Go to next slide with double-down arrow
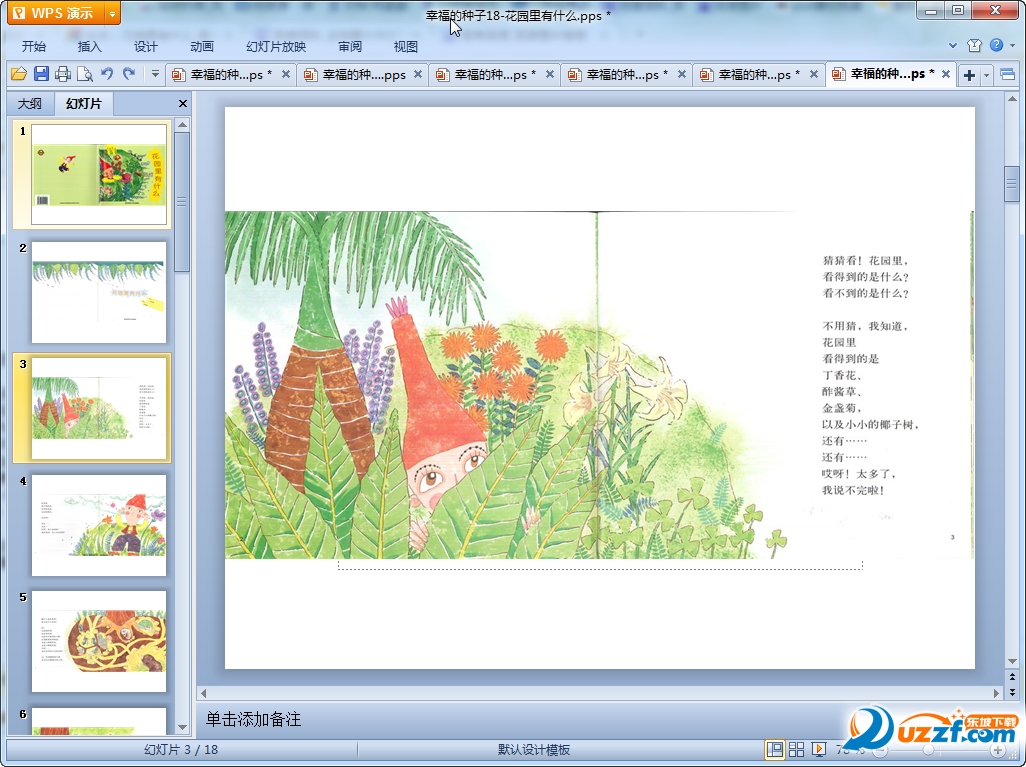The image size is (1026, 767). [1012, 691]
